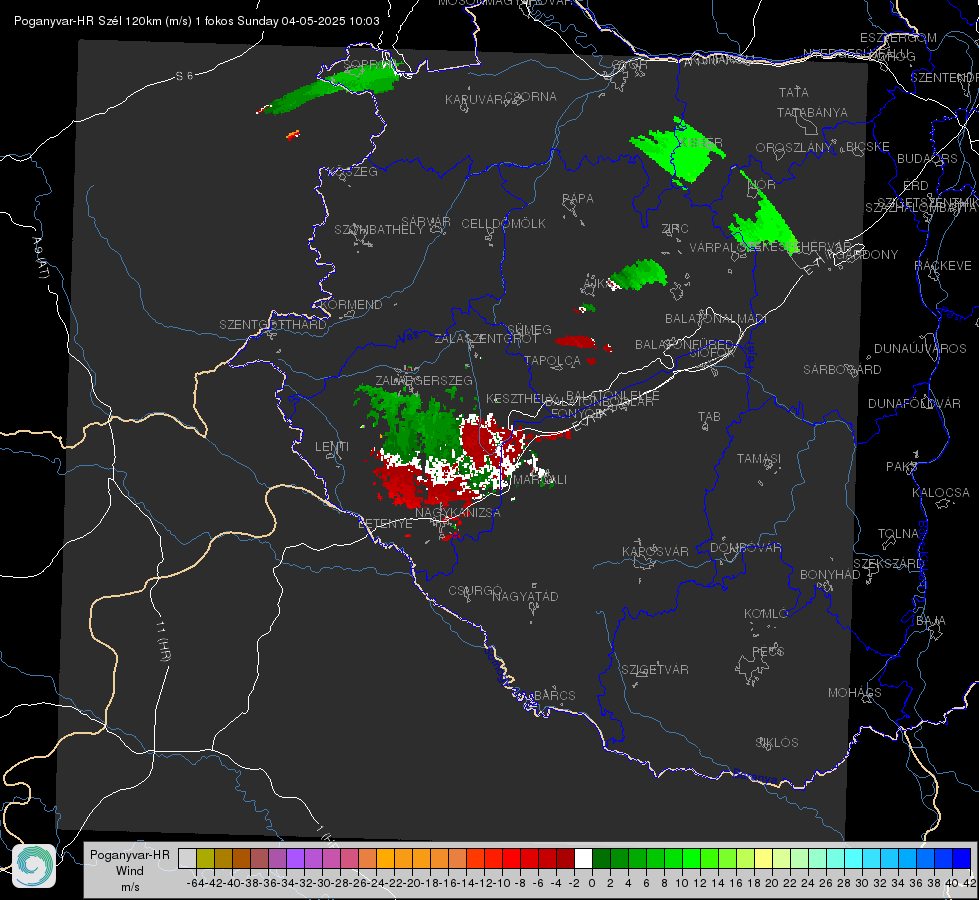Click the SÜMEG city label
The height and width of the screenshot is (900, 979).
tap(529, 329)
